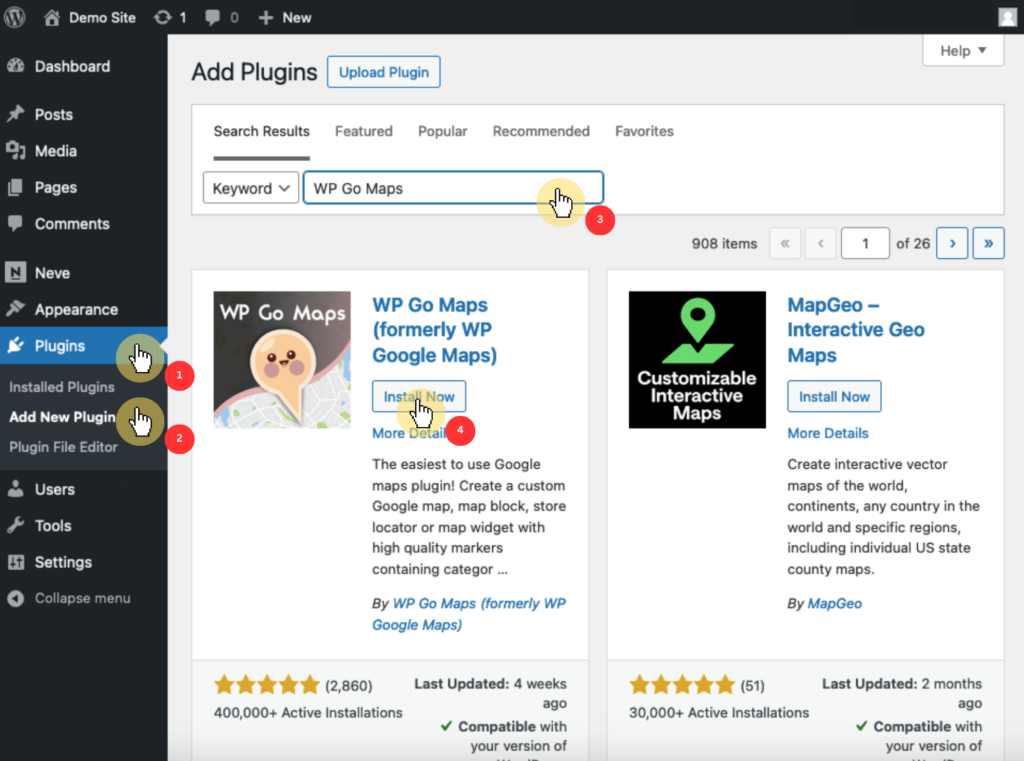Click the Settings sliders icon
Image resolution: width=1024 pixels, height=761 pixels.
click(x=16, y=562)
